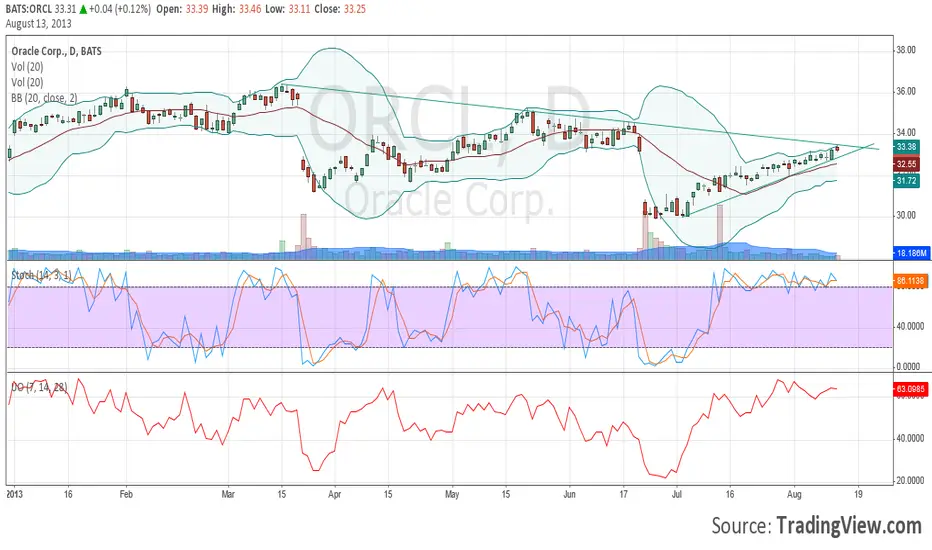The image size is (932, 550).
Task: Select the BB (20, close, 2) indicator label
Action: [44, 98]
